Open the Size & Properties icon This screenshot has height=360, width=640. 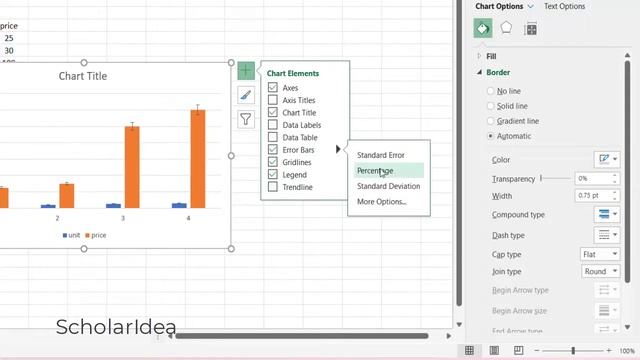(x=531, y=29)
